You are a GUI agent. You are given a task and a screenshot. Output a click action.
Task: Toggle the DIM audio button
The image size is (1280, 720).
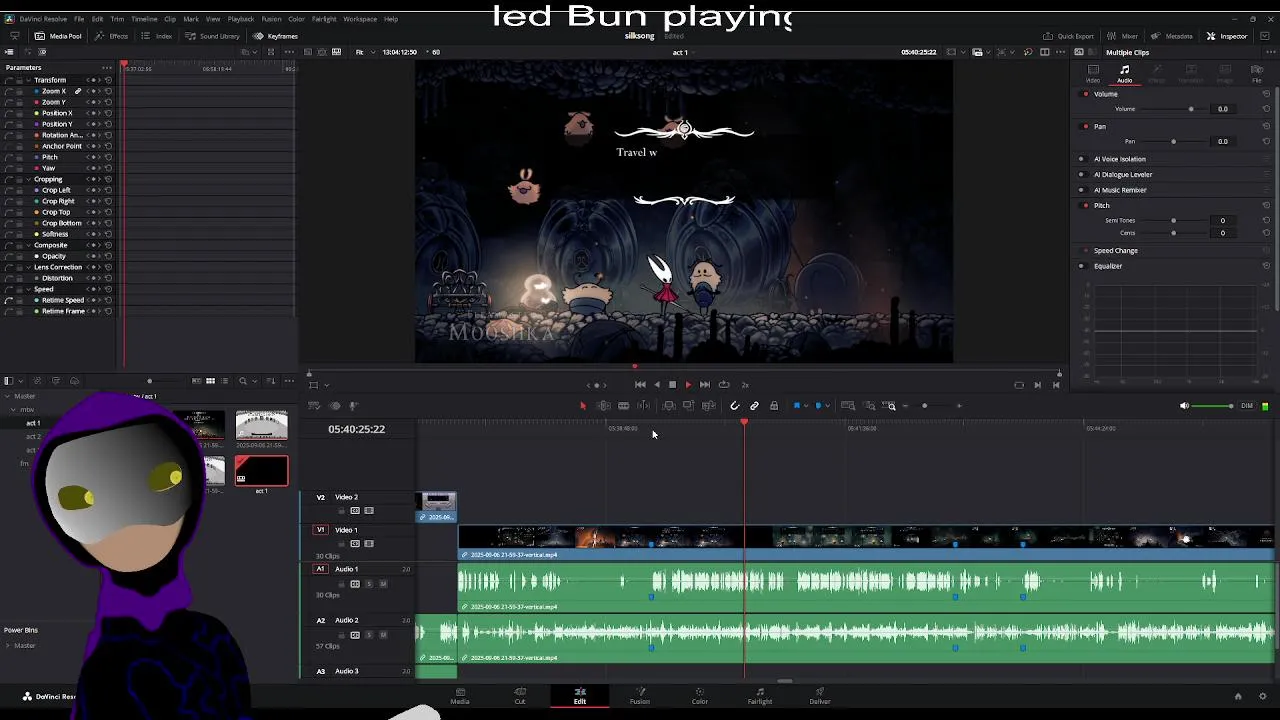(x=1247, y=406)
